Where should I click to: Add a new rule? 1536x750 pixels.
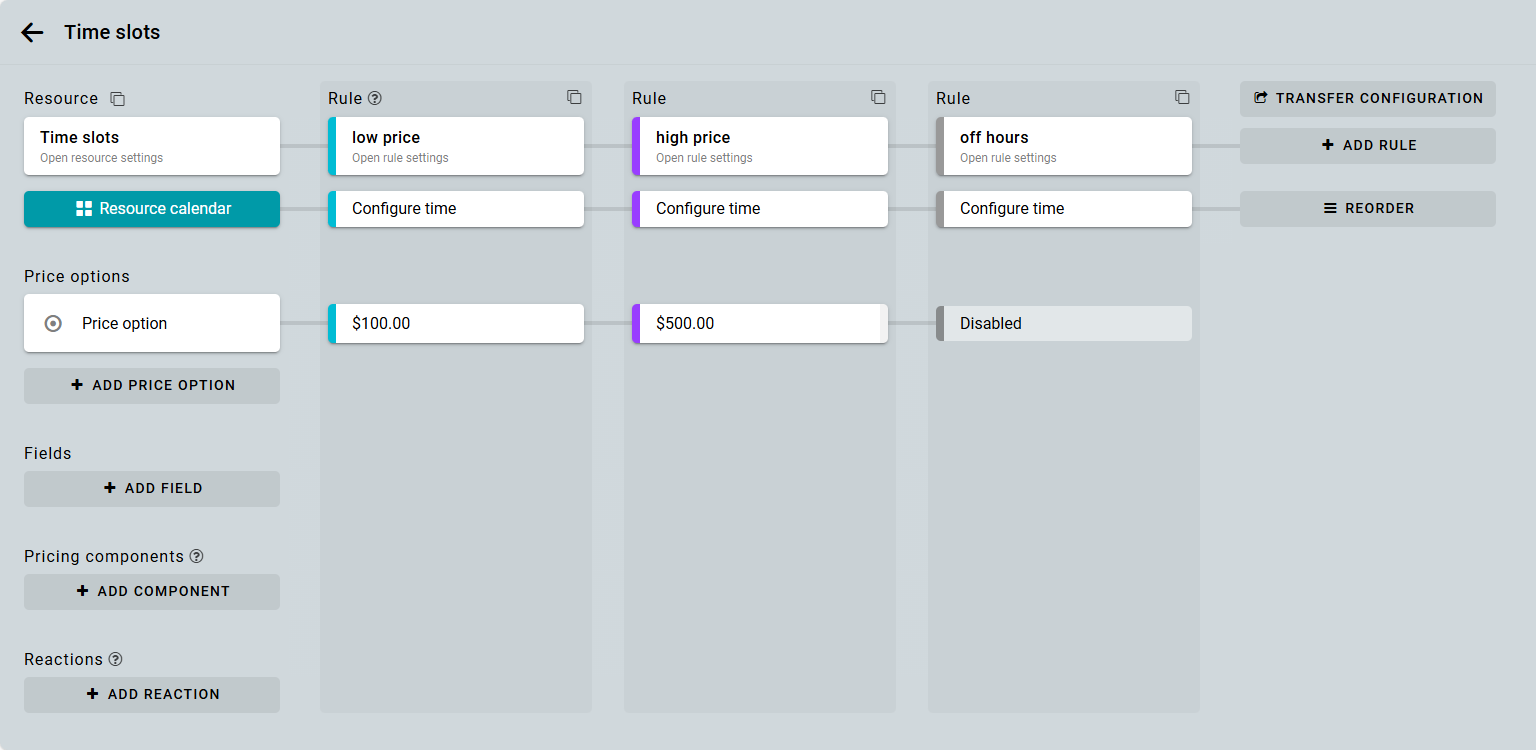(x=1367, y=145)
